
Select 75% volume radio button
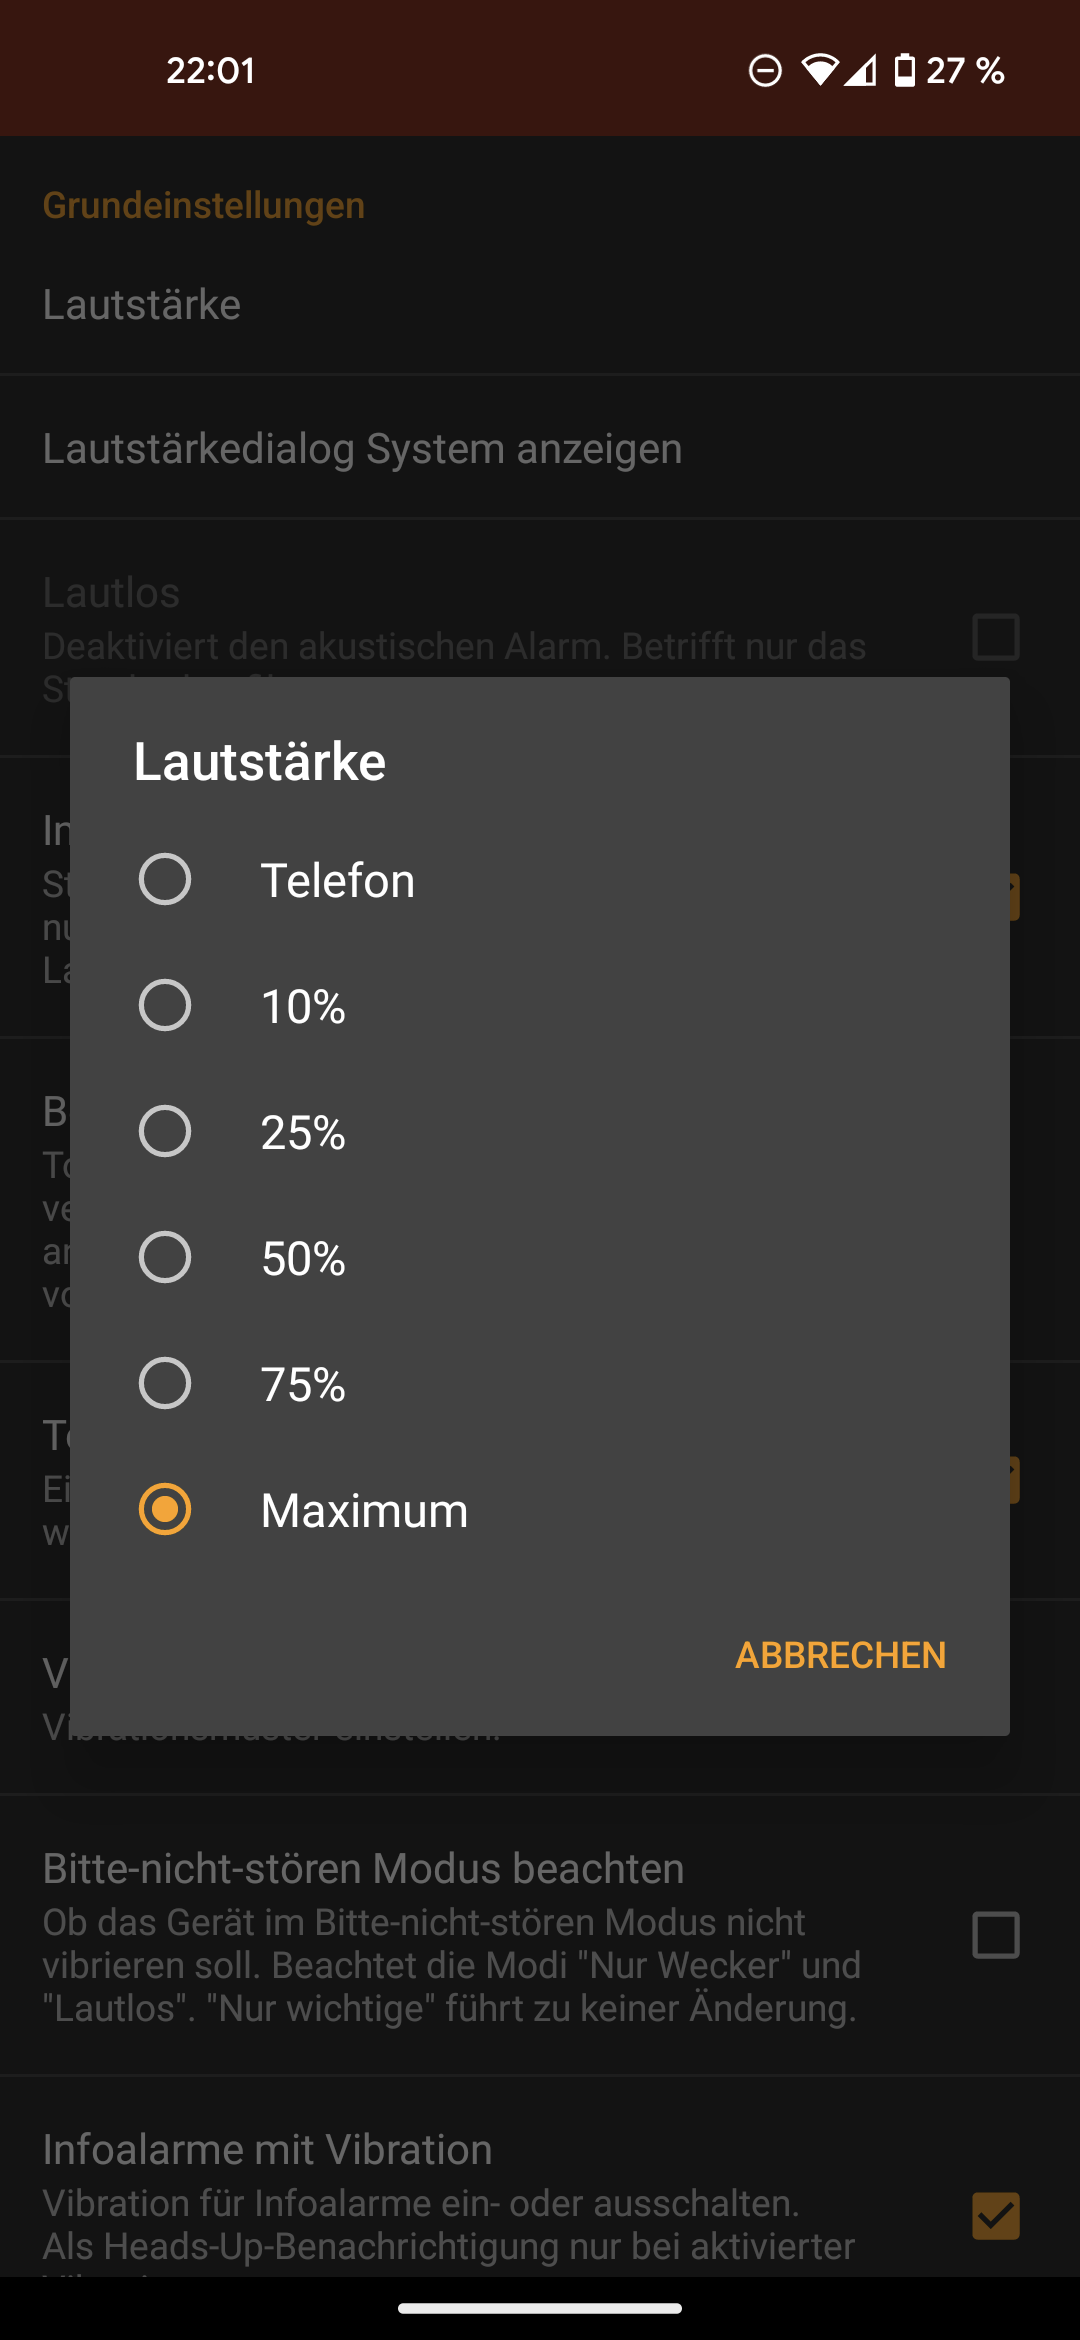(x=165, y=1384)
